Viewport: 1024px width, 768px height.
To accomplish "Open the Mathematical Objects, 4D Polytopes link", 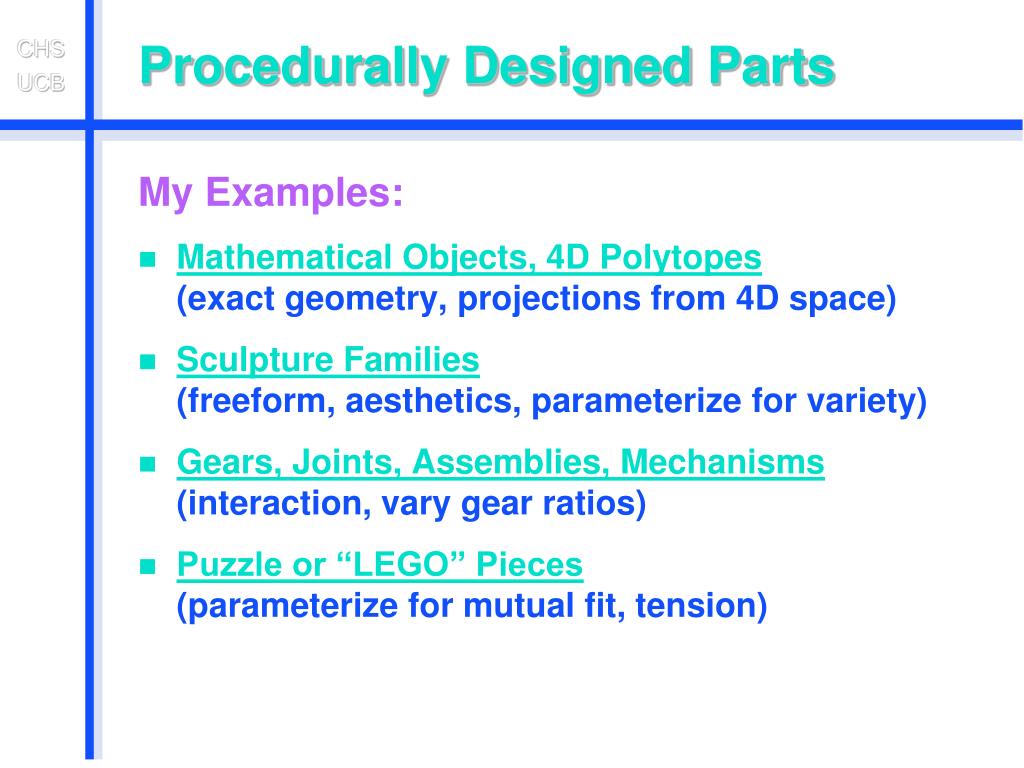I will point(469,257).
